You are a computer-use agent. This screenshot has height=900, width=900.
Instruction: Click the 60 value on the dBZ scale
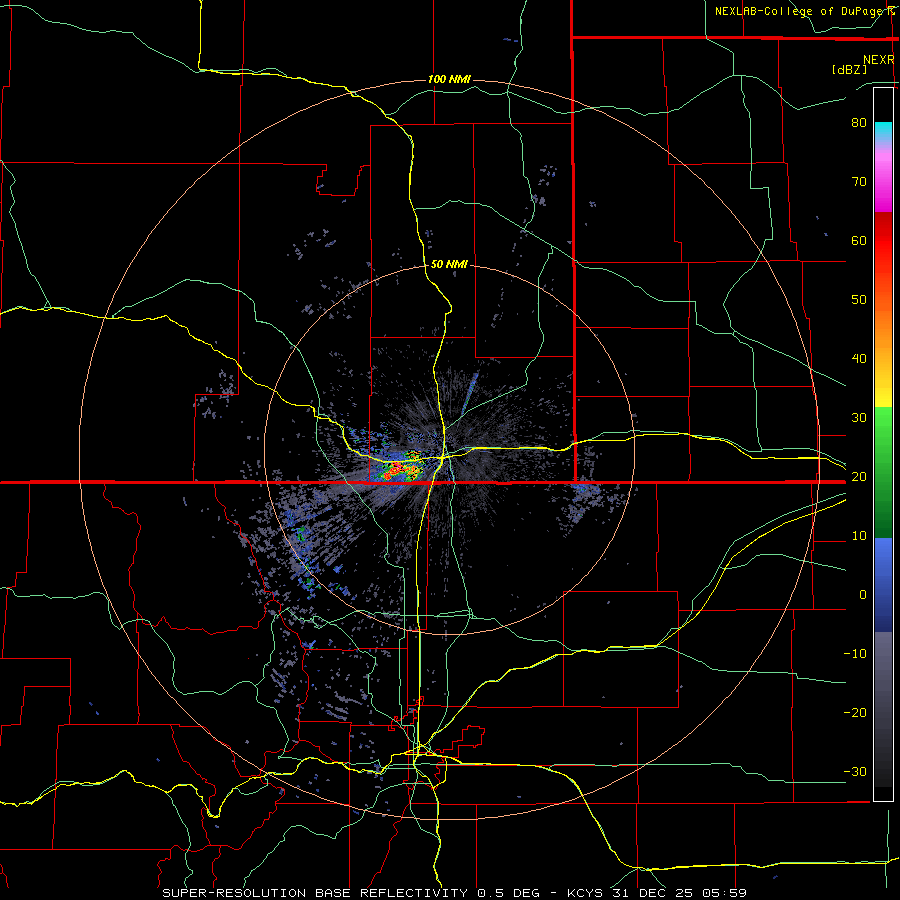859,240
